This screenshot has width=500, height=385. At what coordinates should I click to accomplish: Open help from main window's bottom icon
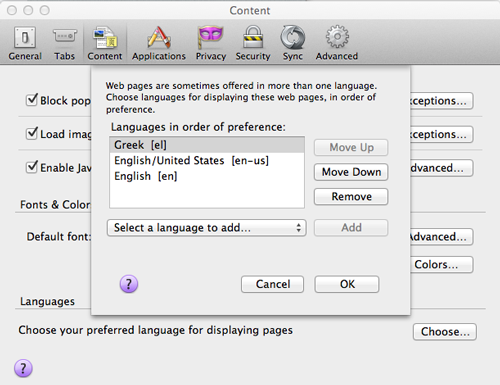[23, 368]
